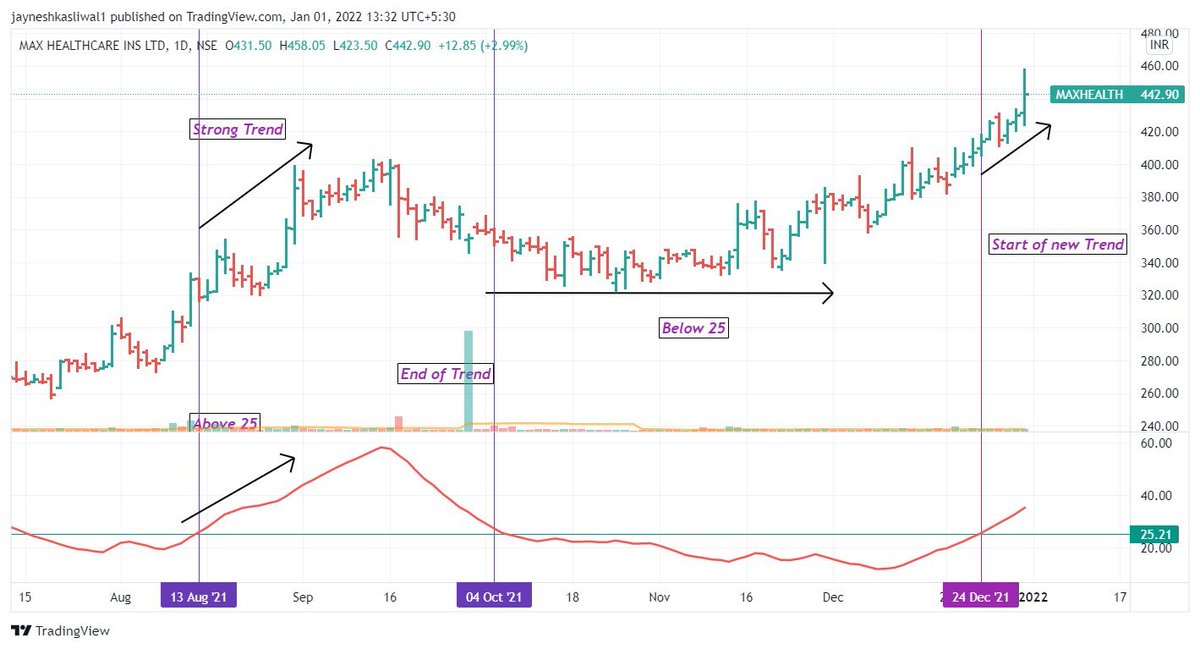Click the 360.00 price axis label

pyautogui.click(x=1159, y=230)
